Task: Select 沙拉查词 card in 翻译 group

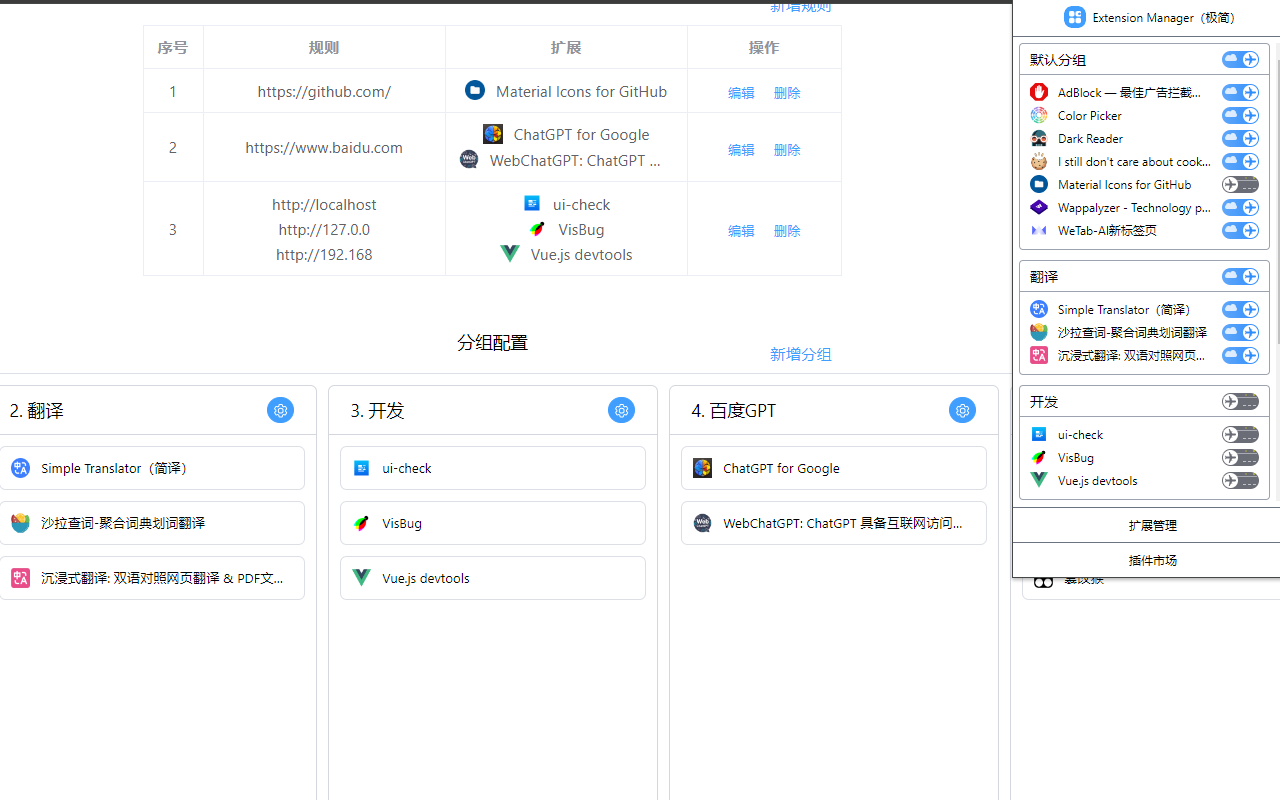Action: click(151, 523)
